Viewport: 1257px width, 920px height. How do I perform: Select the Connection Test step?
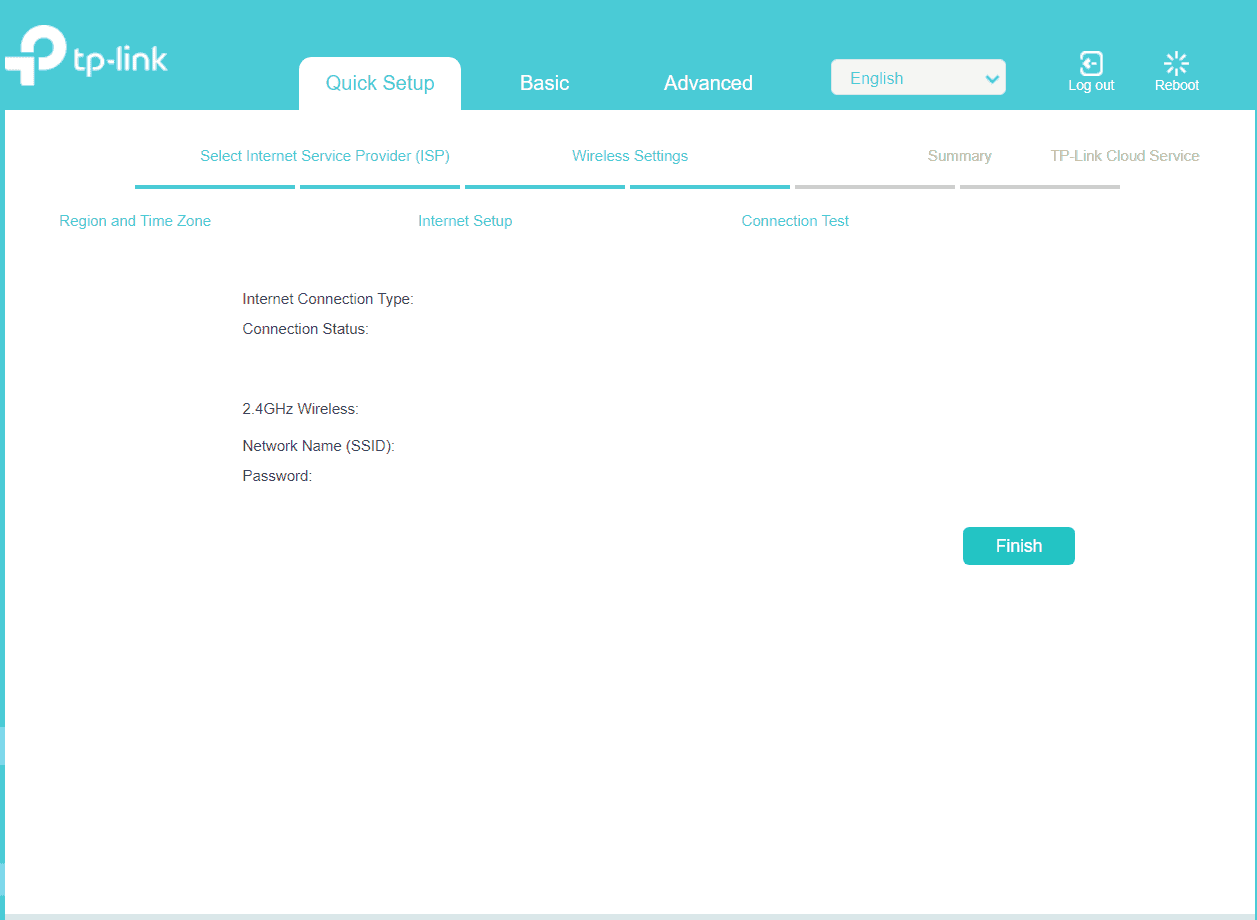[x=795, y=221]
